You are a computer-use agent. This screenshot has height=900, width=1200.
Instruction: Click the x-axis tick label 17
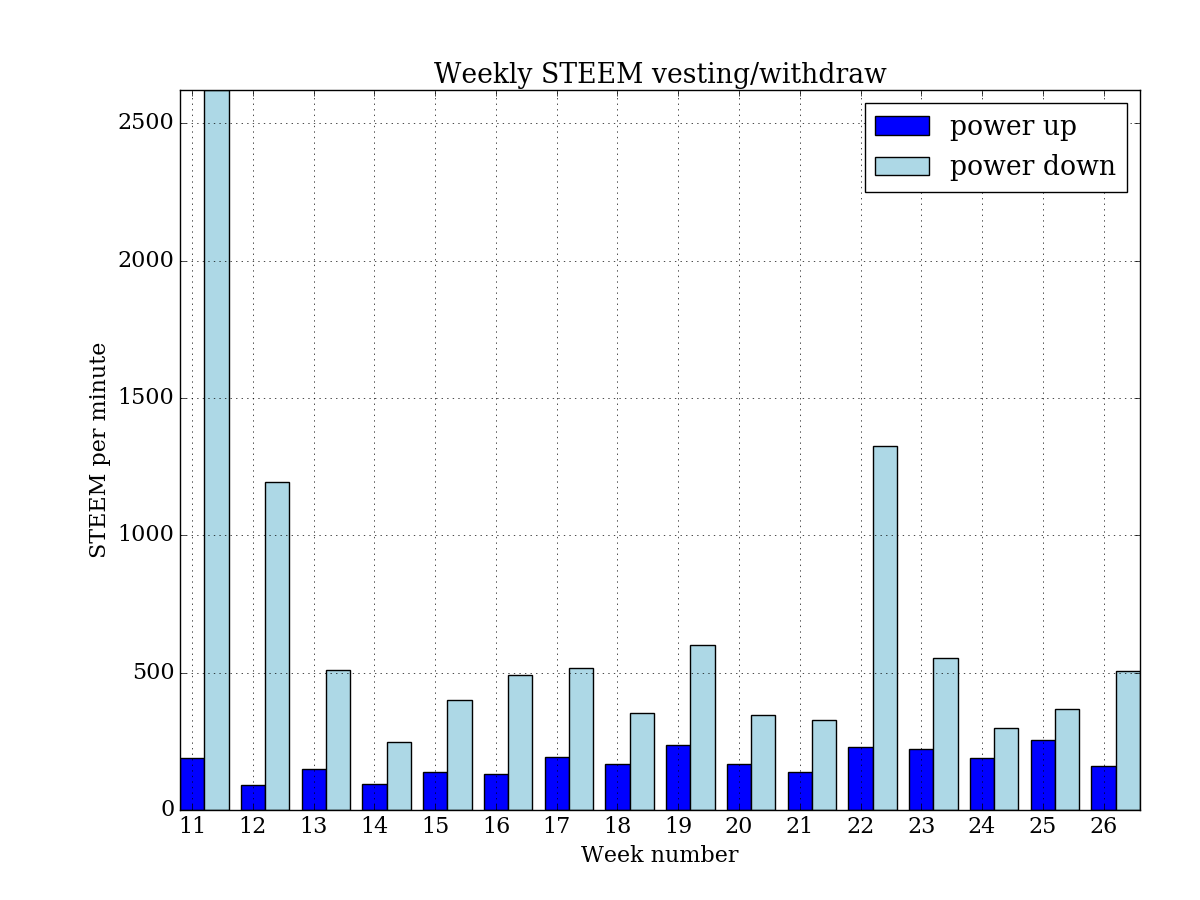tap(557, 827)
